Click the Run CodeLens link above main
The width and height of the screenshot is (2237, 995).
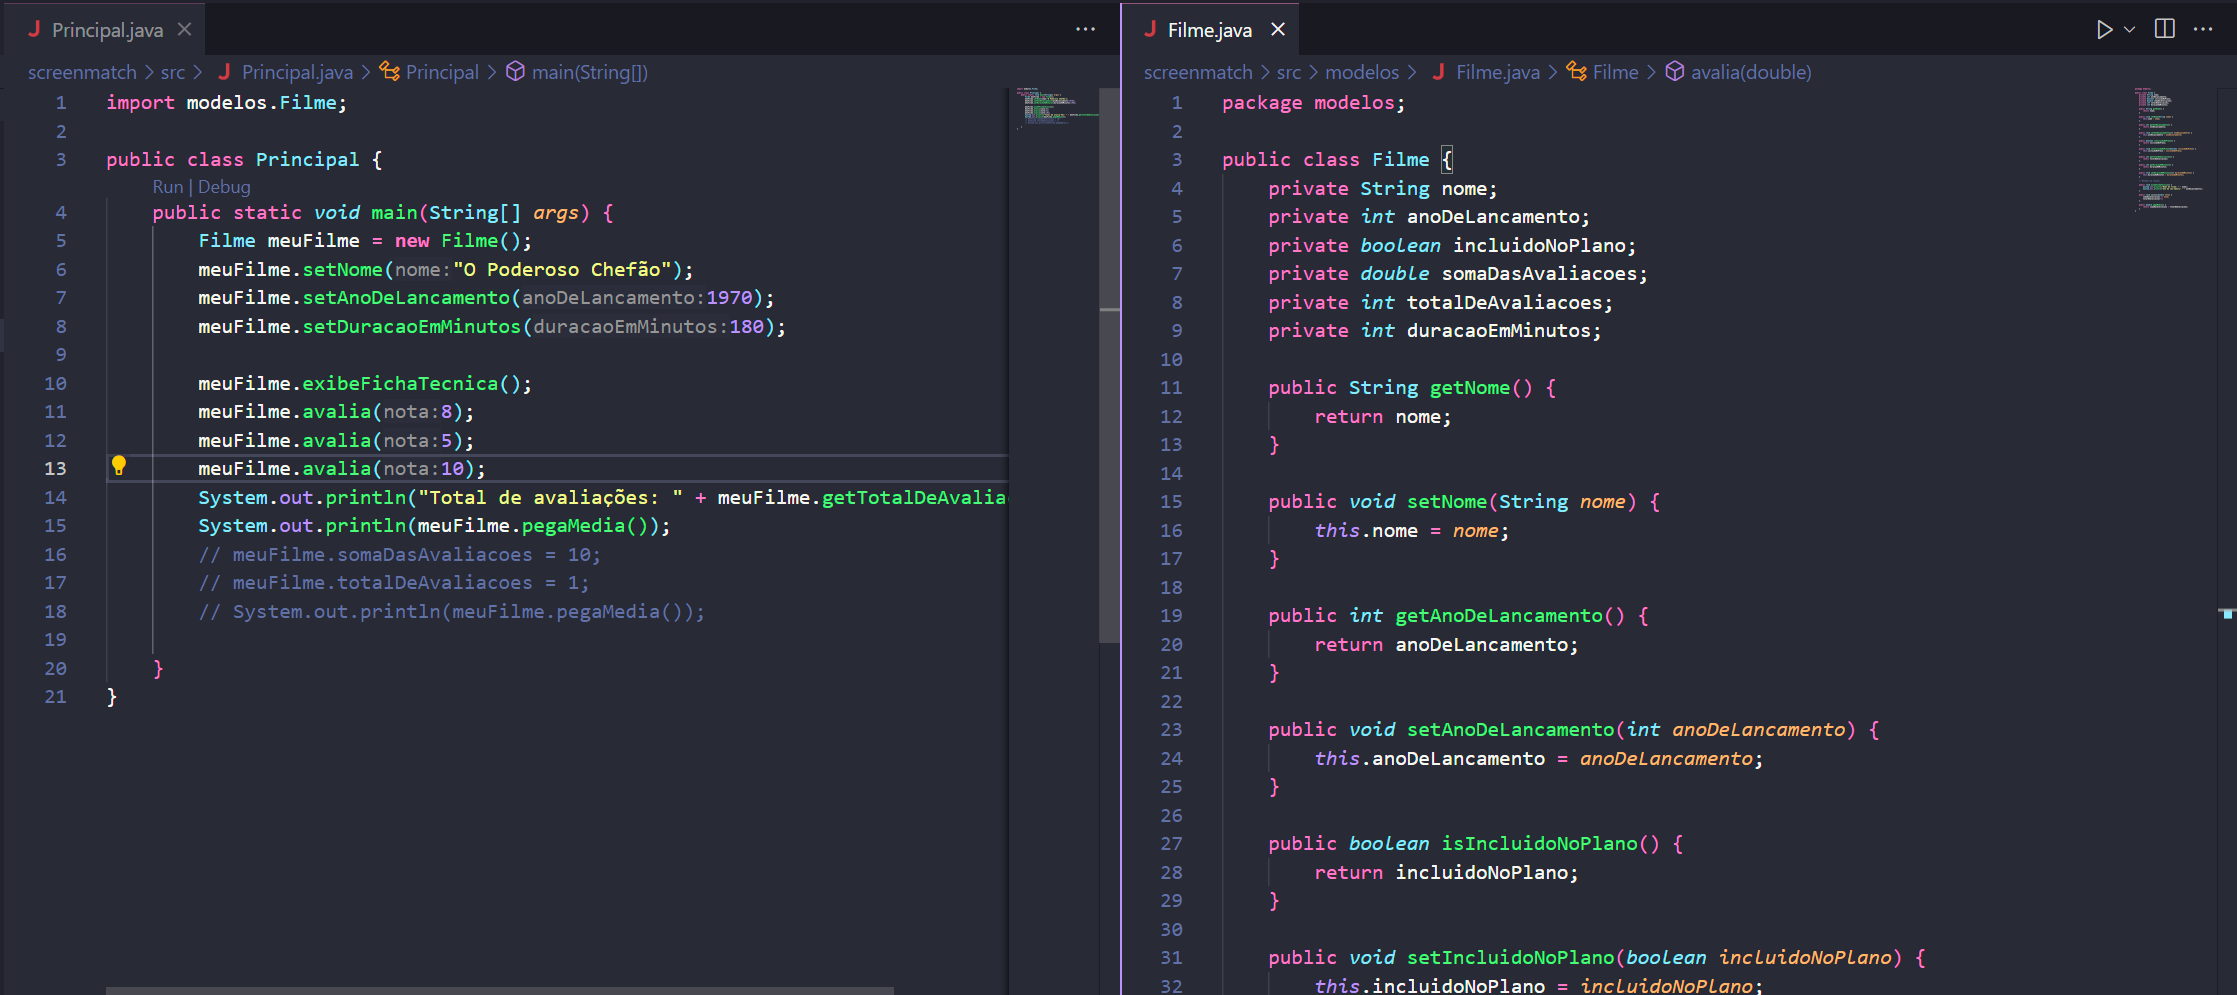(x=168, y=187)
